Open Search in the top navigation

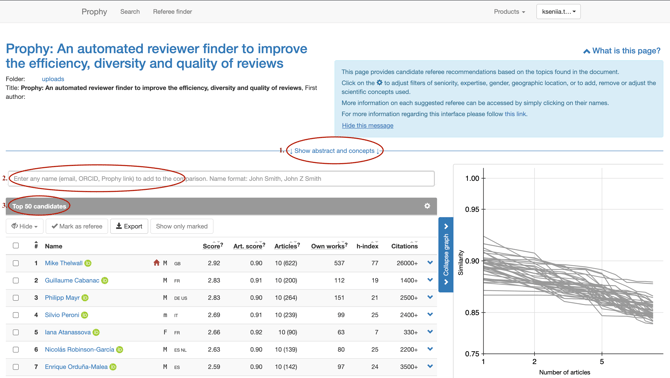130,12
